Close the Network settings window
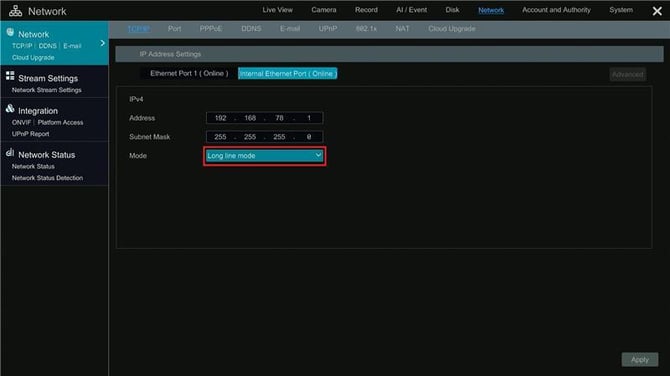This screenshot has width=670, height=376. point(657,11)
